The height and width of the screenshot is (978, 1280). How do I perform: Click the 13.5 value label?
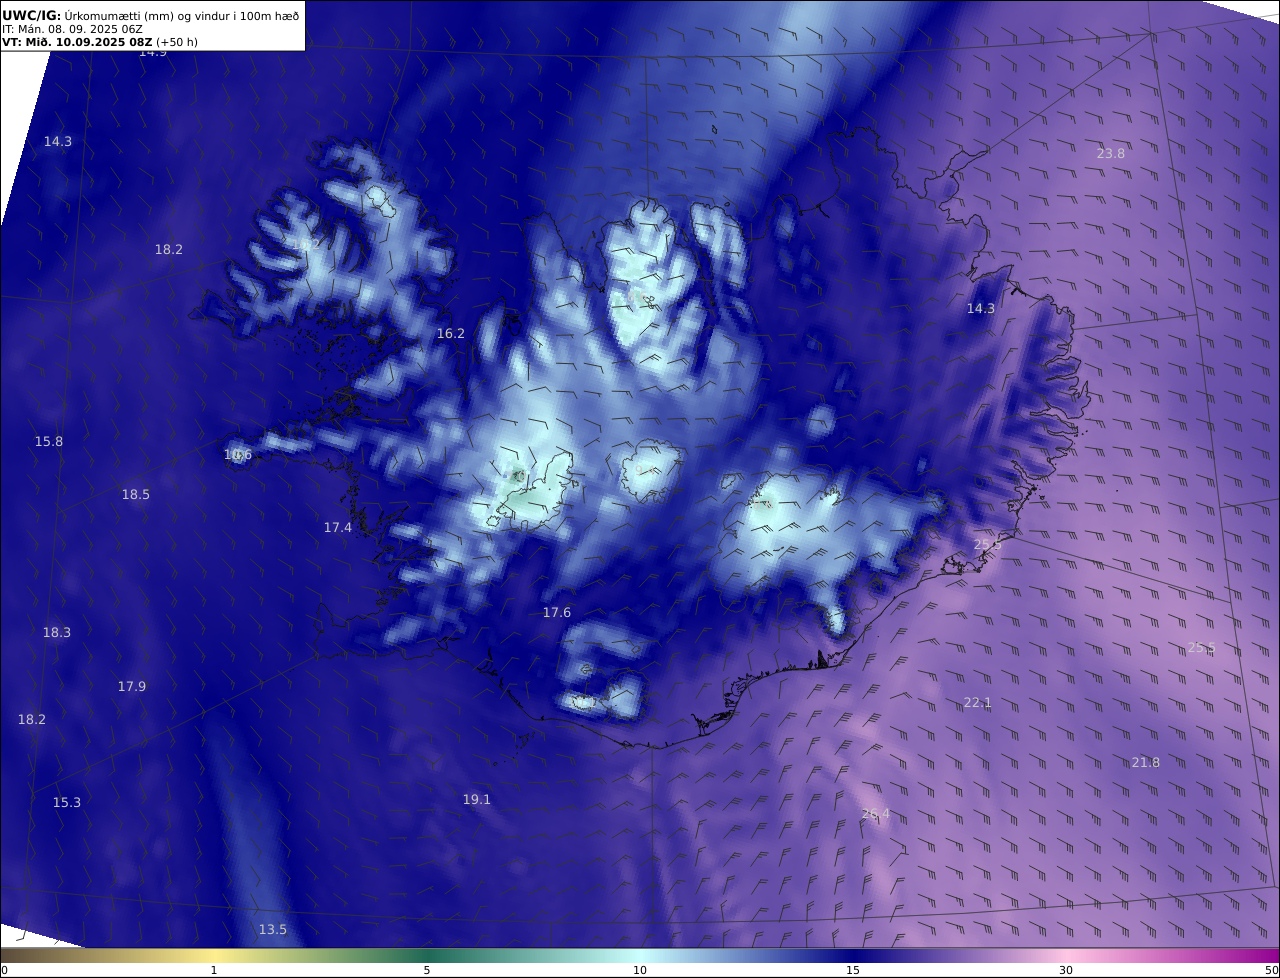pyautogui.click(x=273, y=929)
